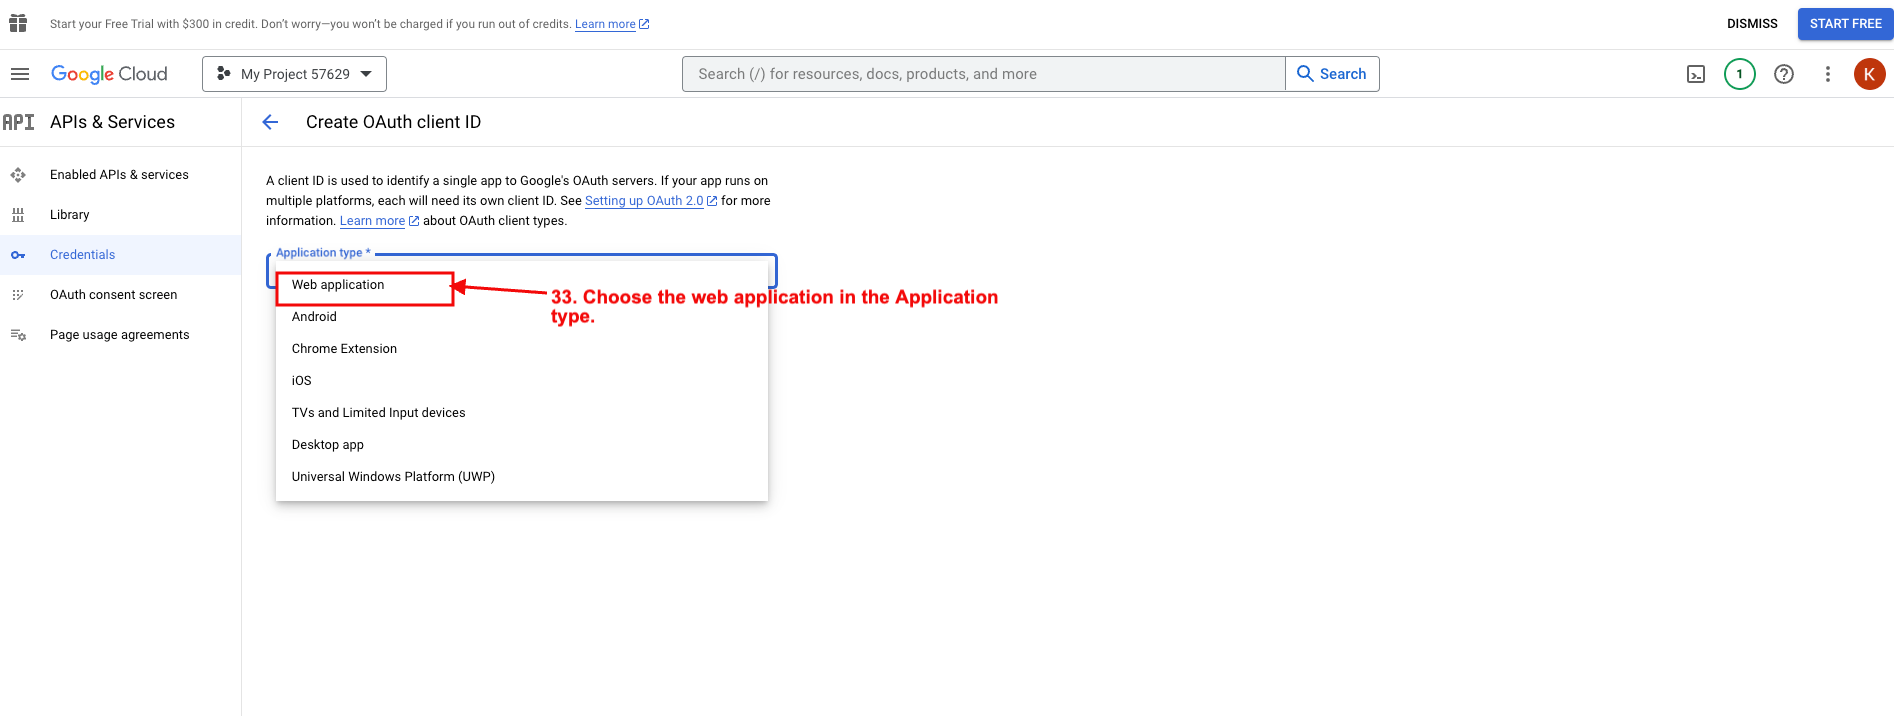Go back with the blue arrow

270,122
